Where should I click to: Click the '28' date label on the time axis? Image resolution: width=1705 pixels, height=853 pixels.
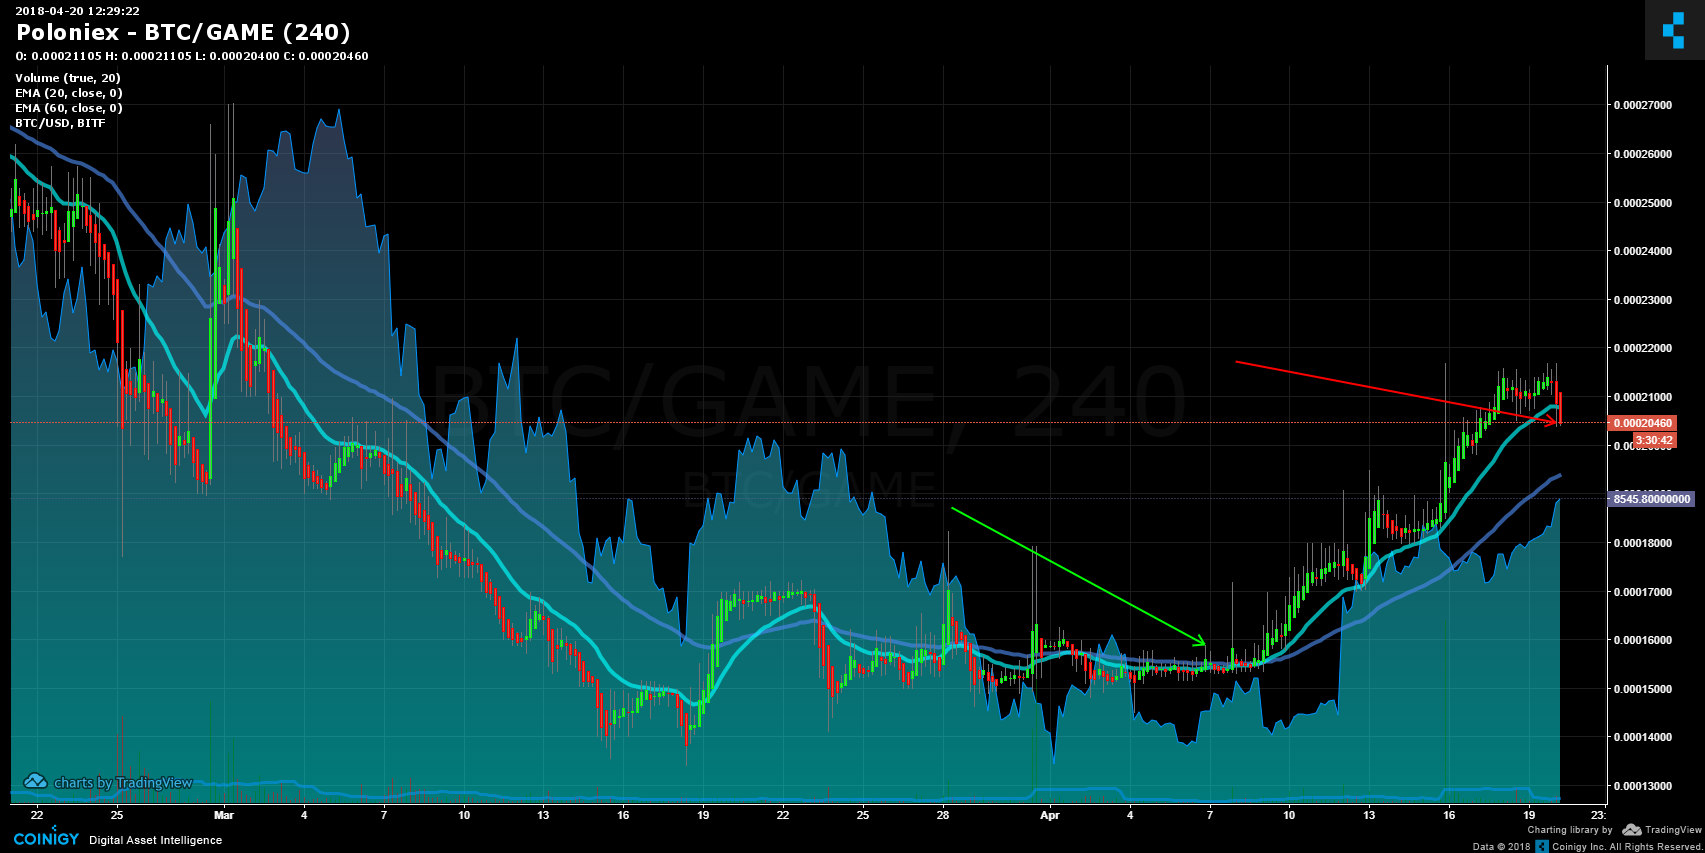click(x=943, y=815)
